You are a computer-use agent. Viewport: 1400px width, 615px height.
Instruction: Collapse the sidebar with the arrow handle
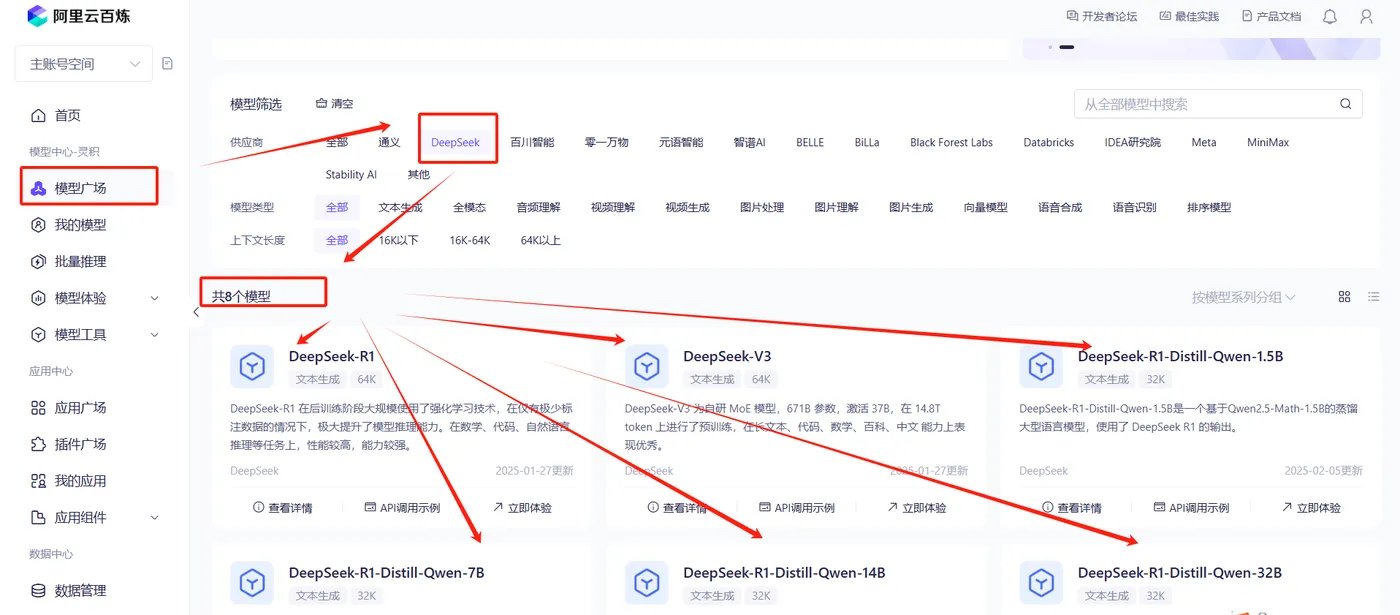click(x=196, y=312)
